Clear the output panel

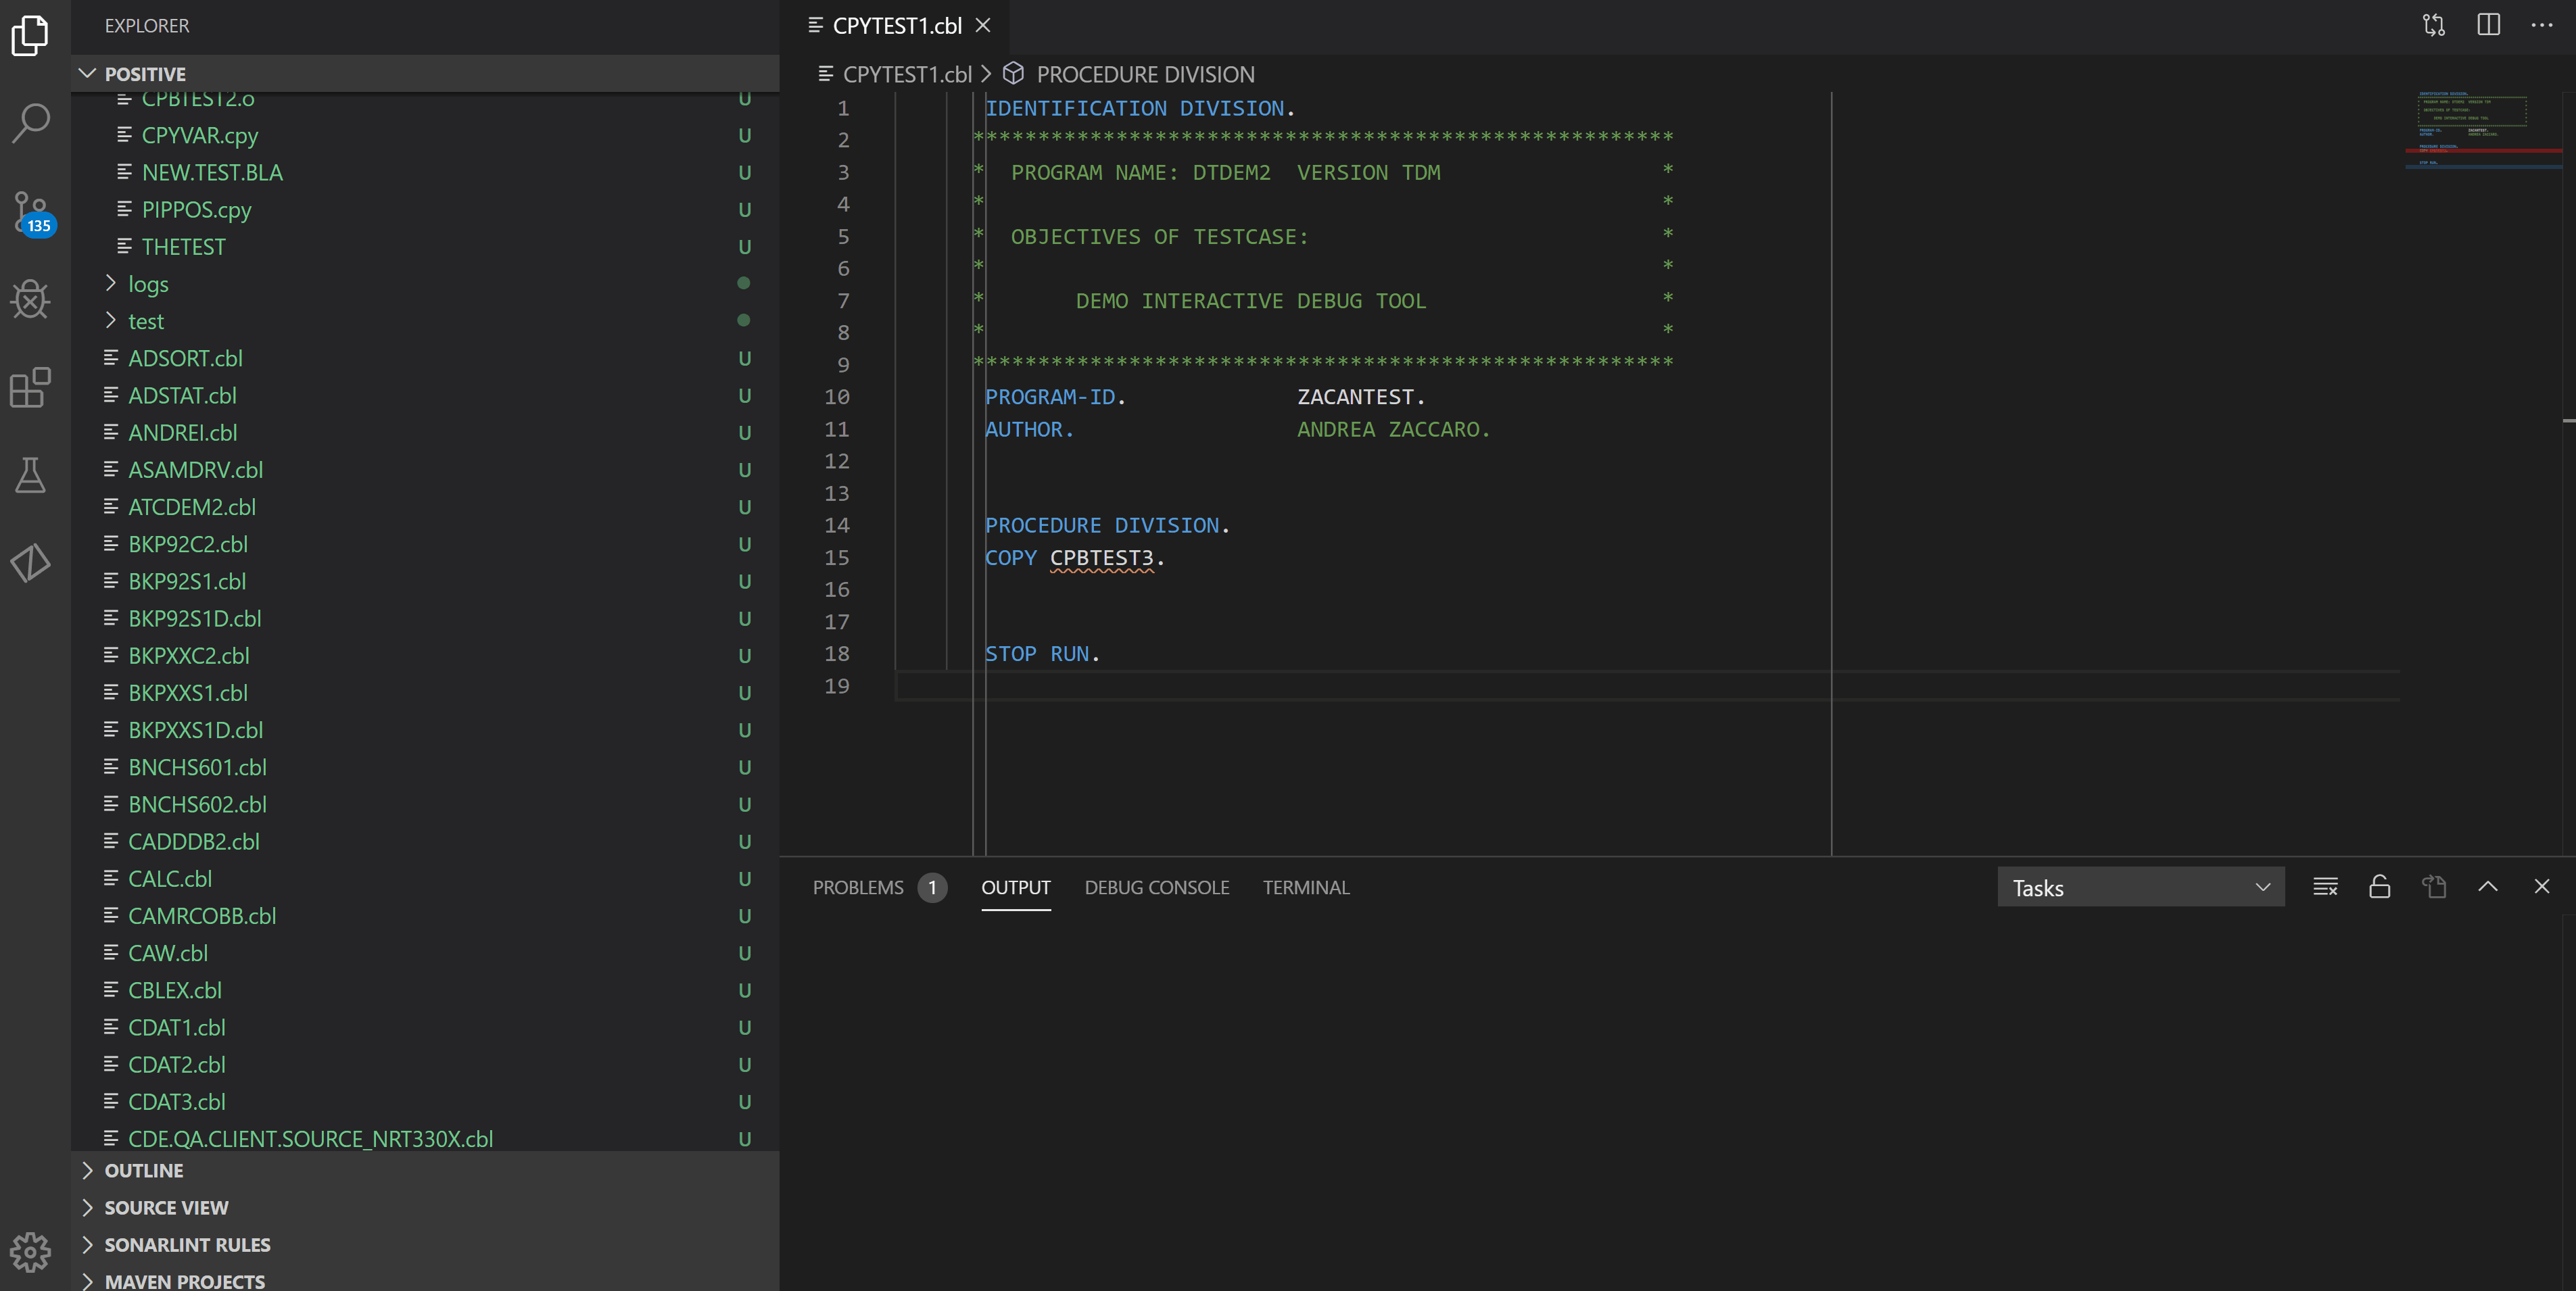coord(2325,887)
